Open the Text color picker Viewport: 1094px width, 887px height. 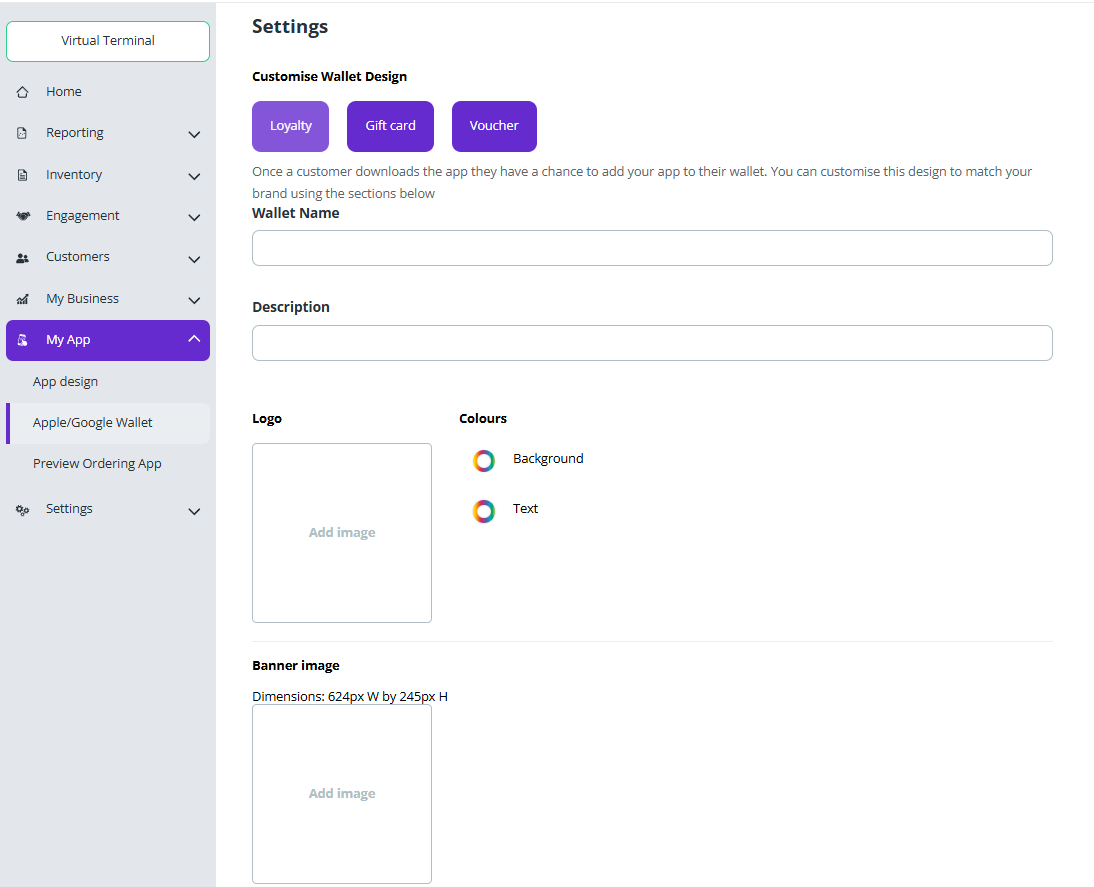tap(484, 511)
